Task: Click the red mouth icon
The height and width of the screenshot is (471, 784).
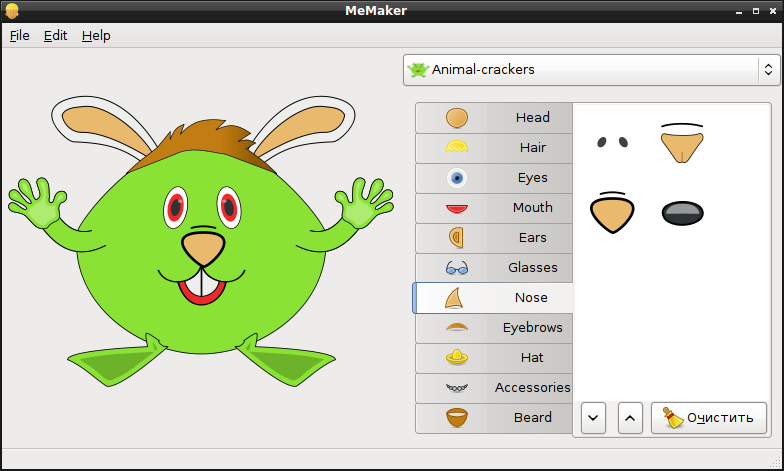Action: point(456,208)
